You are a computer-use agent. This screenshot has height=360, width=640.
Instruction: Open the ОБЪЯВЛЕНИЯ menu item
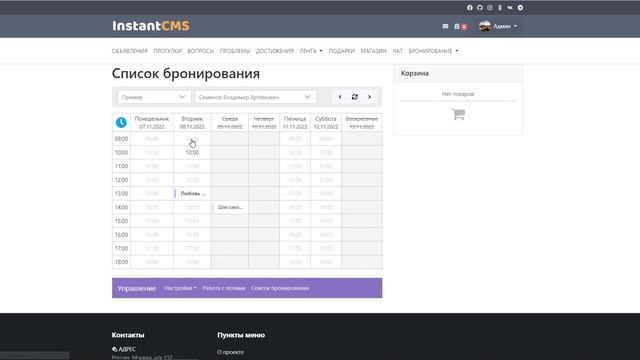click(129, 51)
